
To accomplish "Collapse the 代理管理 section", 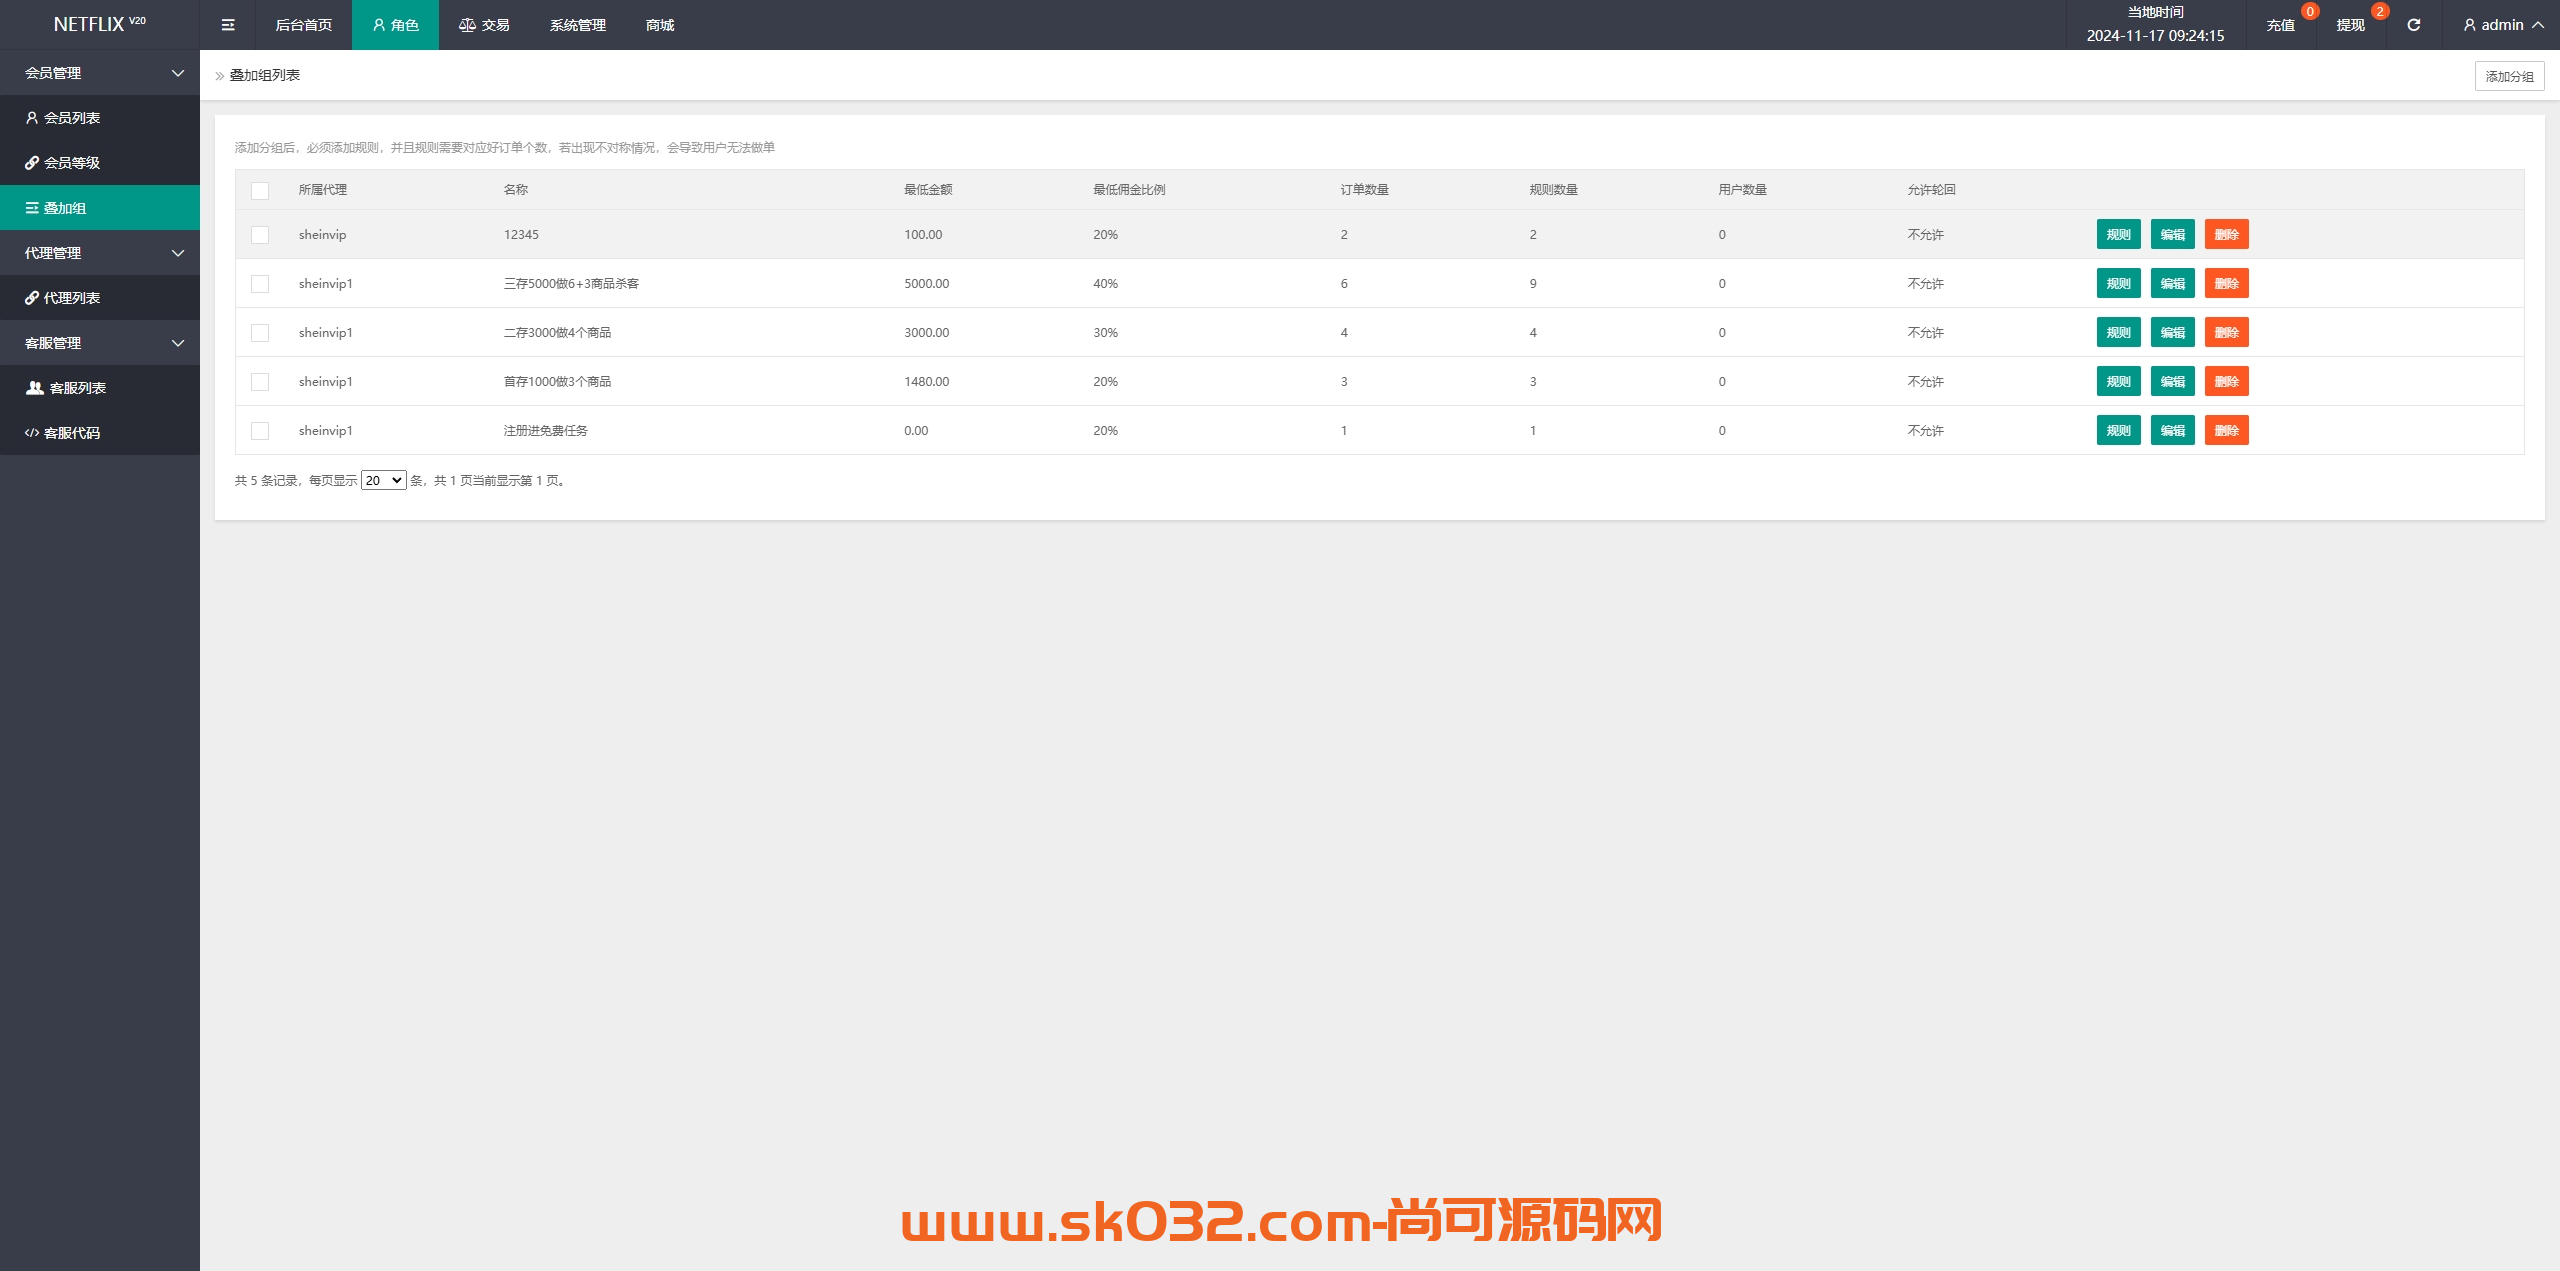I will (x=100, y=253).
